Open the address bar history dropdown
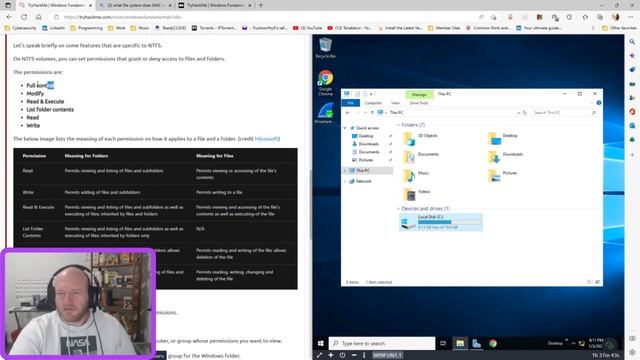 (x=518, y=113)
